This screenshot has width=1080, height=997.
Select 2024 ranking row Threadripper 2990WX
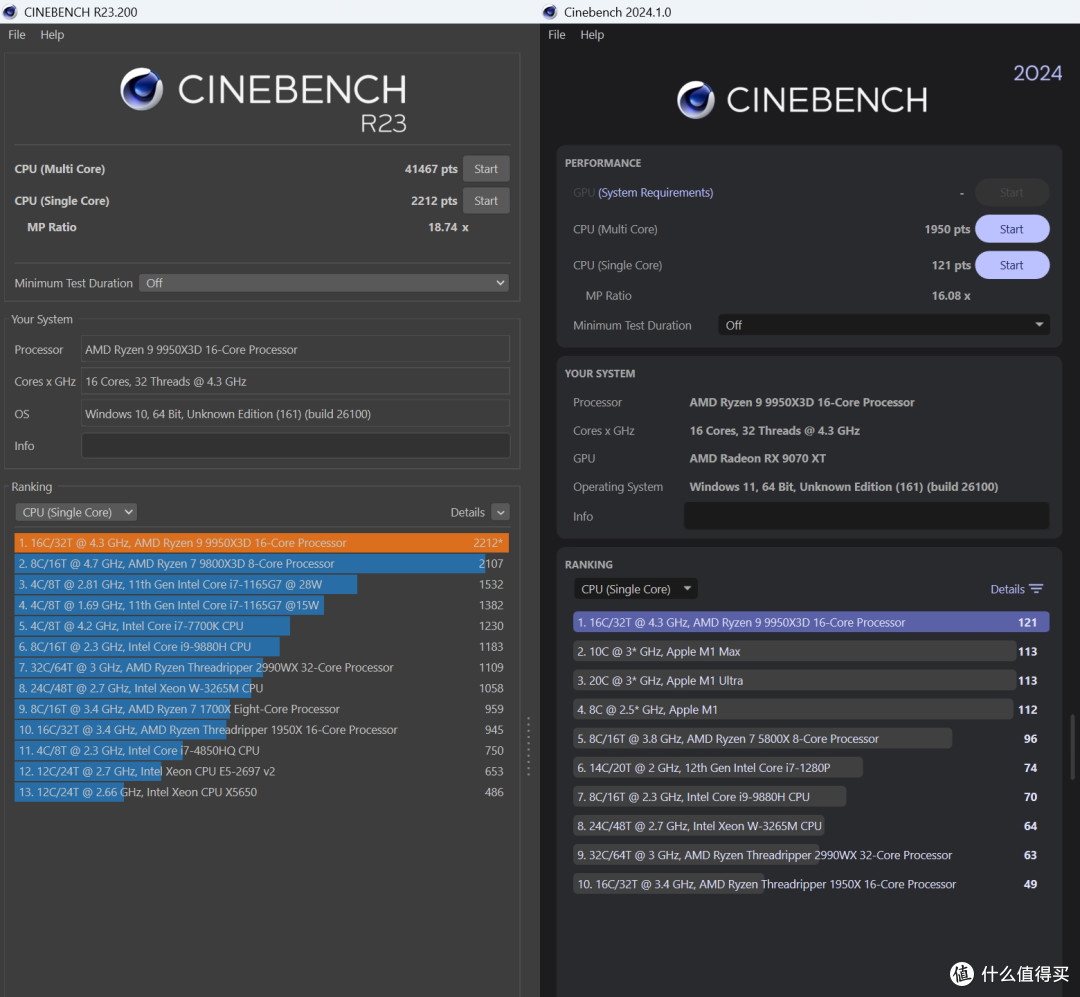pos(811,855)
